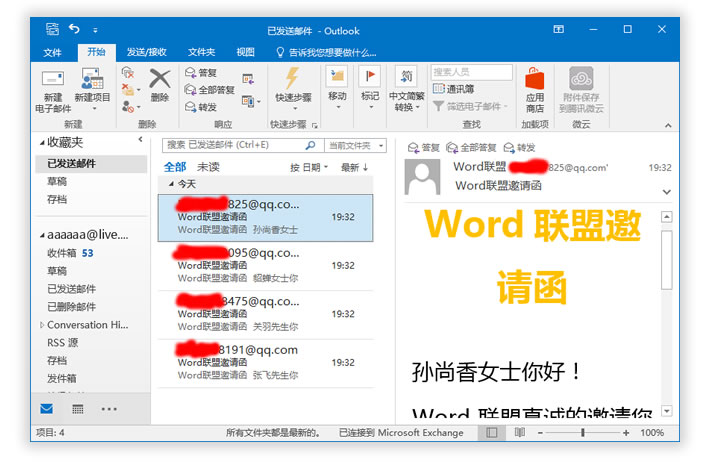This screenshot has height=462, width=710.
Task: Open the Move (移动) dropdown button
Action: pos(337,88)
